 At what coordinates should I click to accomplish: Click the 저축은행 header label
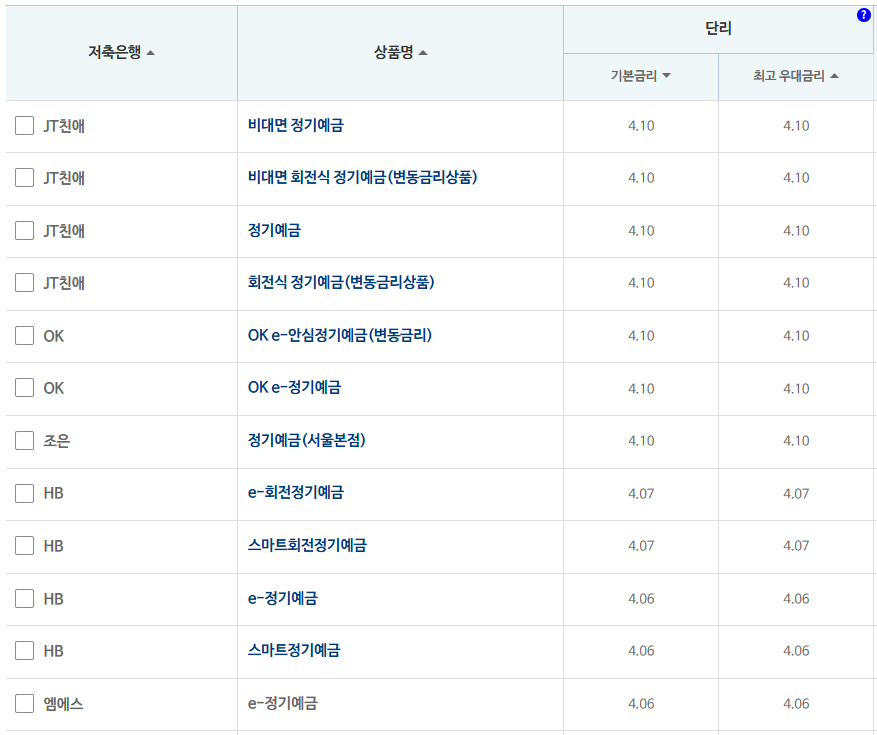point(115,52)
